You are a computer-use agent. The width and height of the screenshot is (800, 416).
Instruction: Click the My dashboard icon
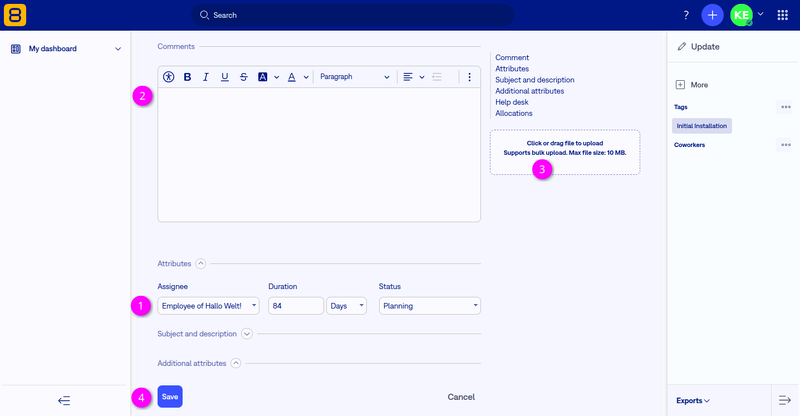coord(16,49)
